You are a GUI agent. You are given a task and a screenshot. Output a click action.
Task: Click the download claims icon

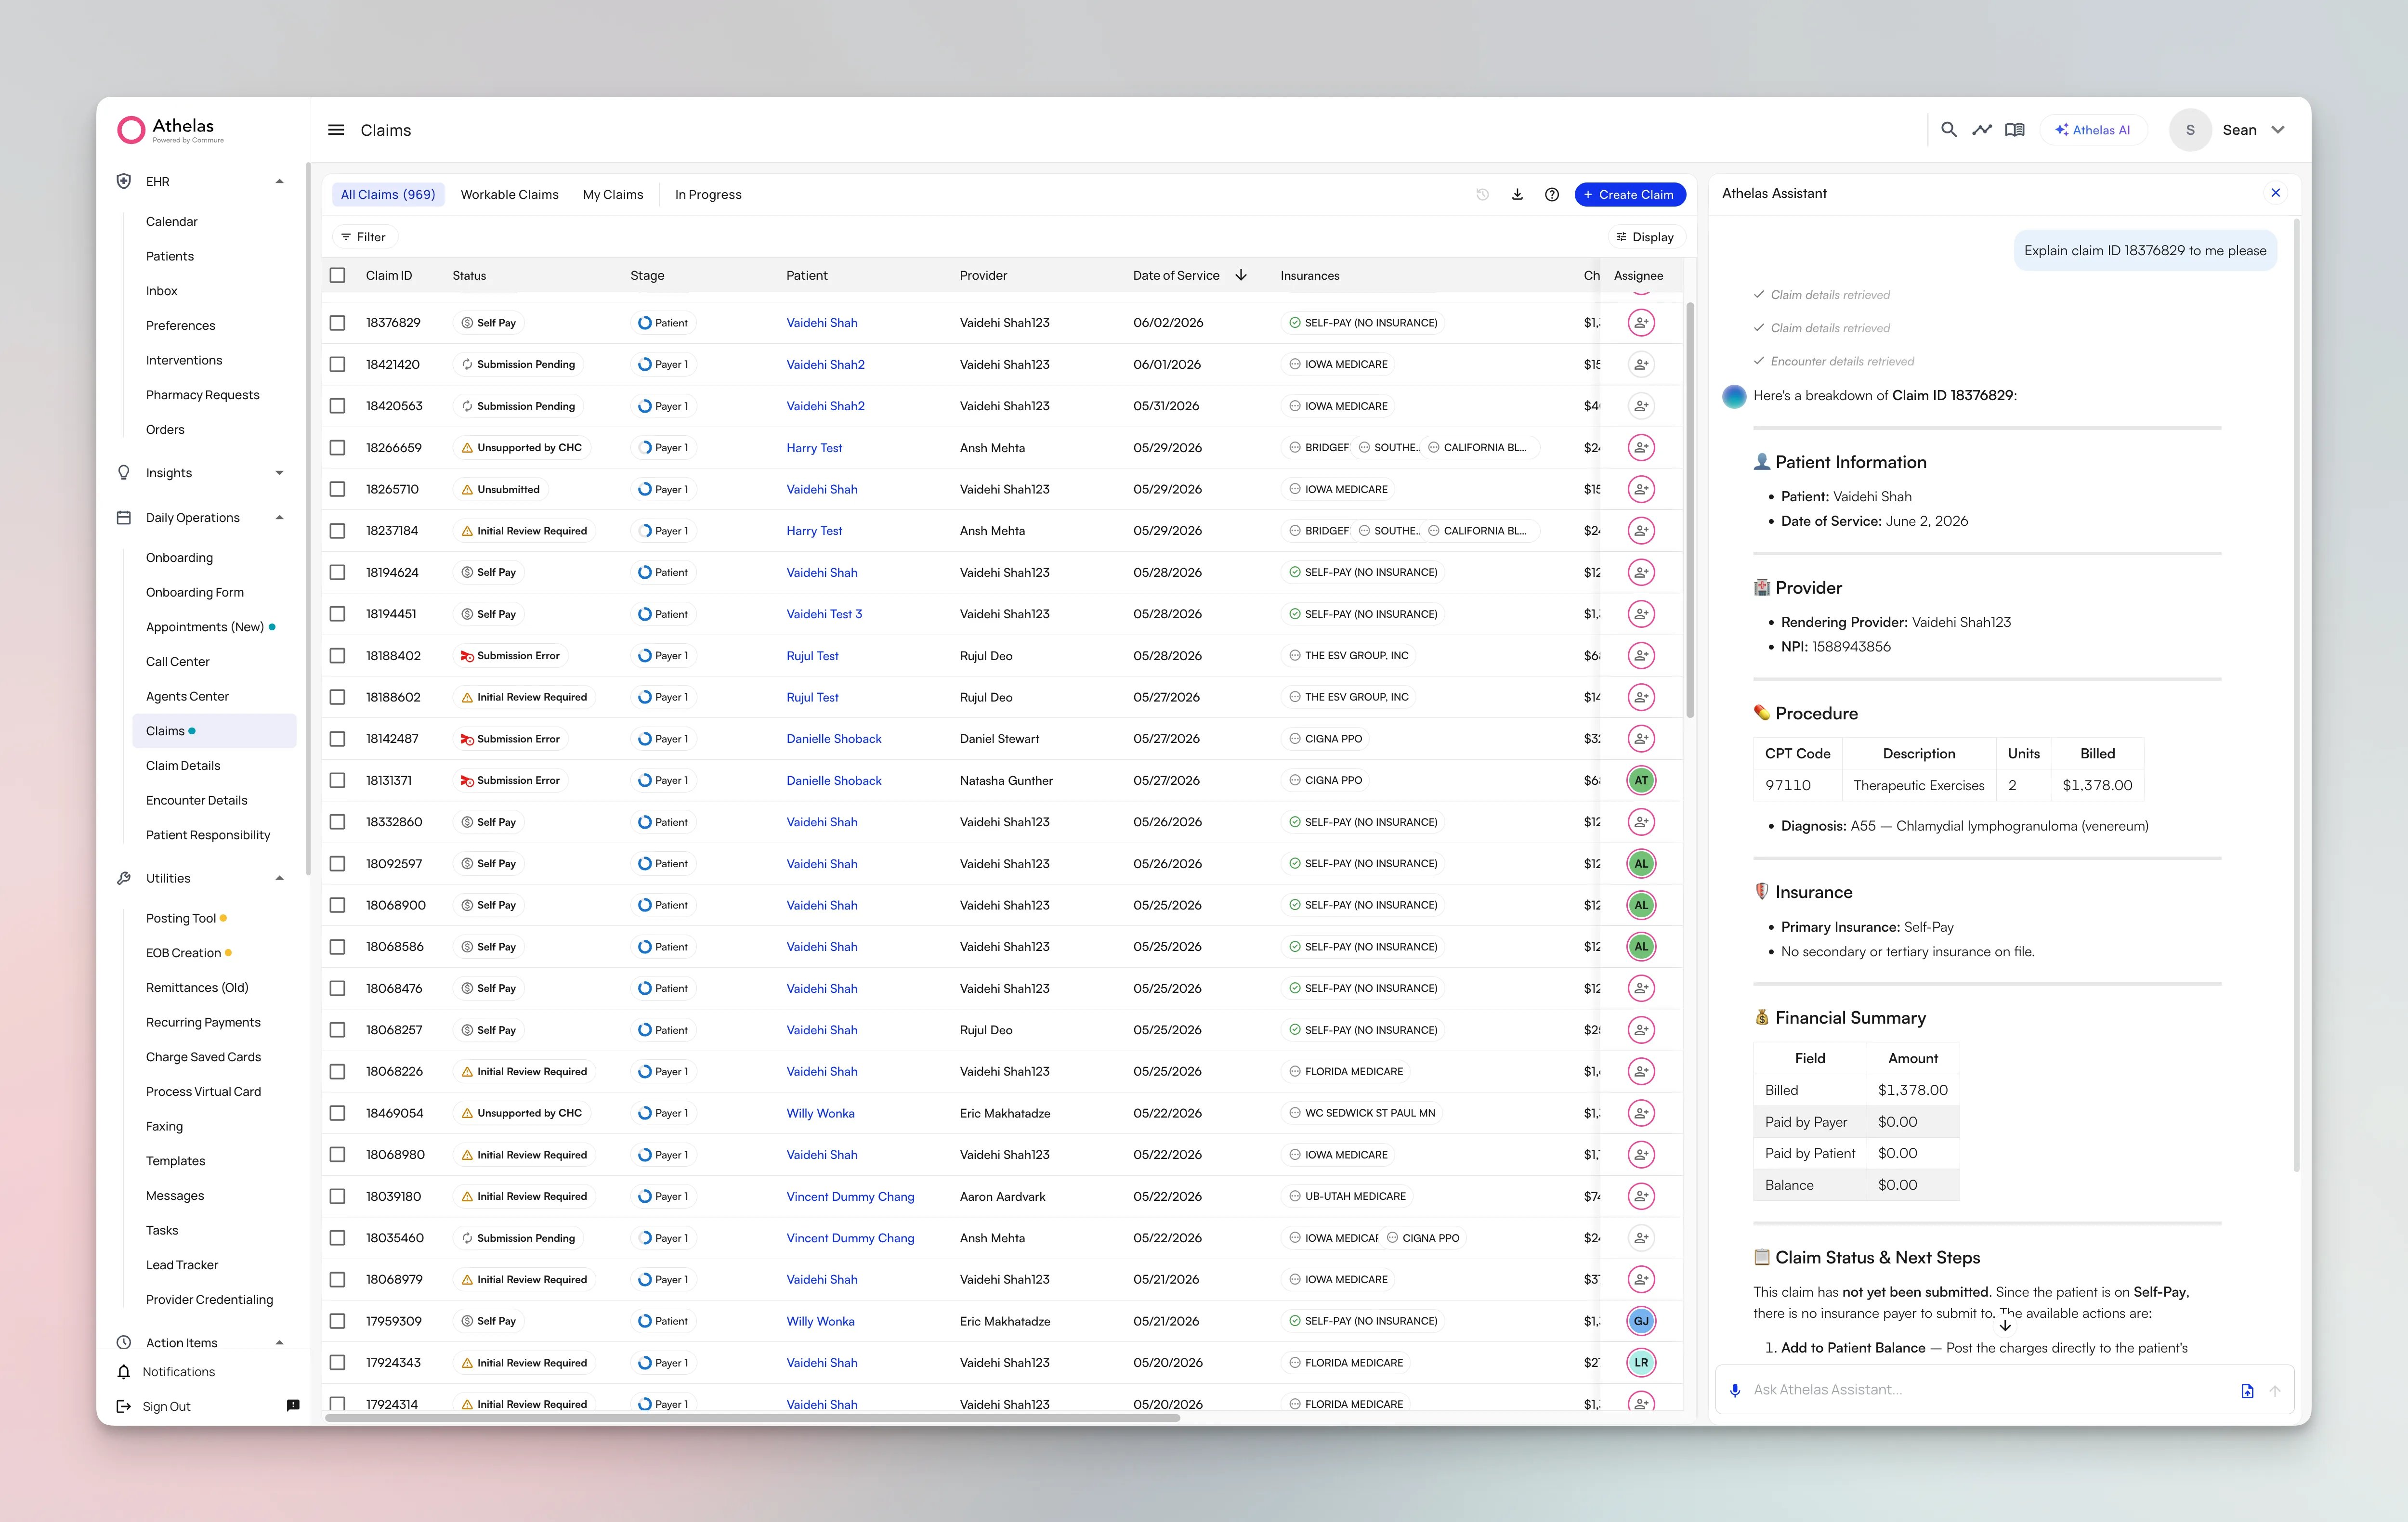click(x=1517, y=194)
